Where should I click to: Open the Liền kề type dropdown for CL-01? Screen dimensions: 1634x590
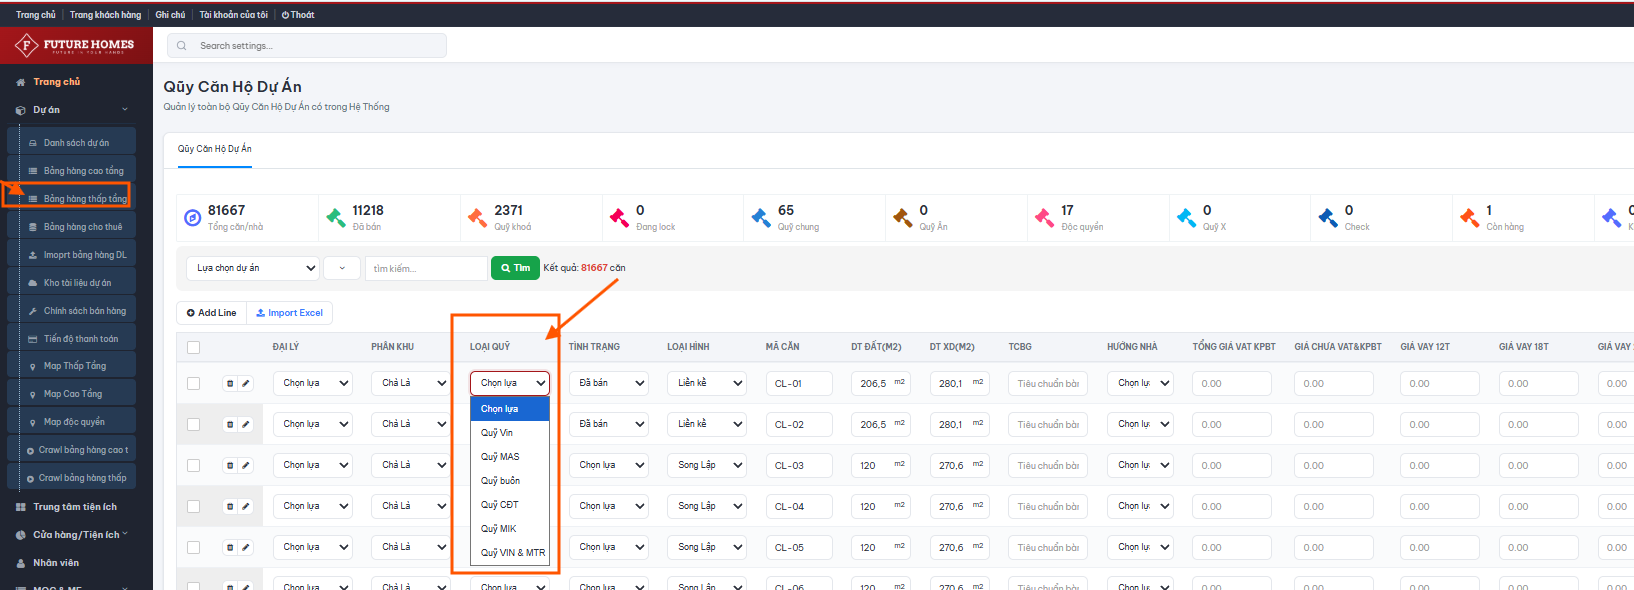click(x=707, y=383)
